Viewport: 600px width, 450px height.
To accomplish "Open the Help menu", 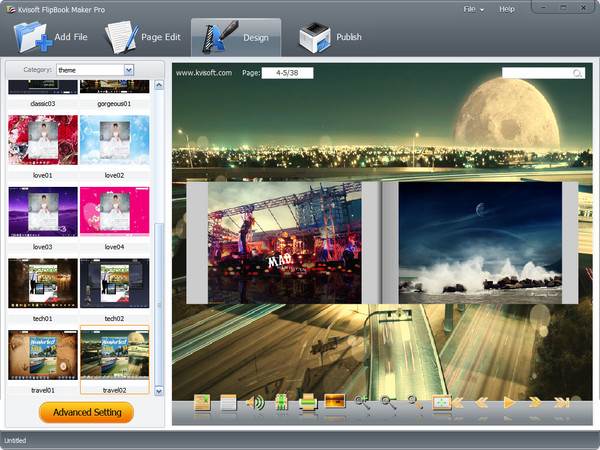I will pyautogui.click(x=507, y=9).
